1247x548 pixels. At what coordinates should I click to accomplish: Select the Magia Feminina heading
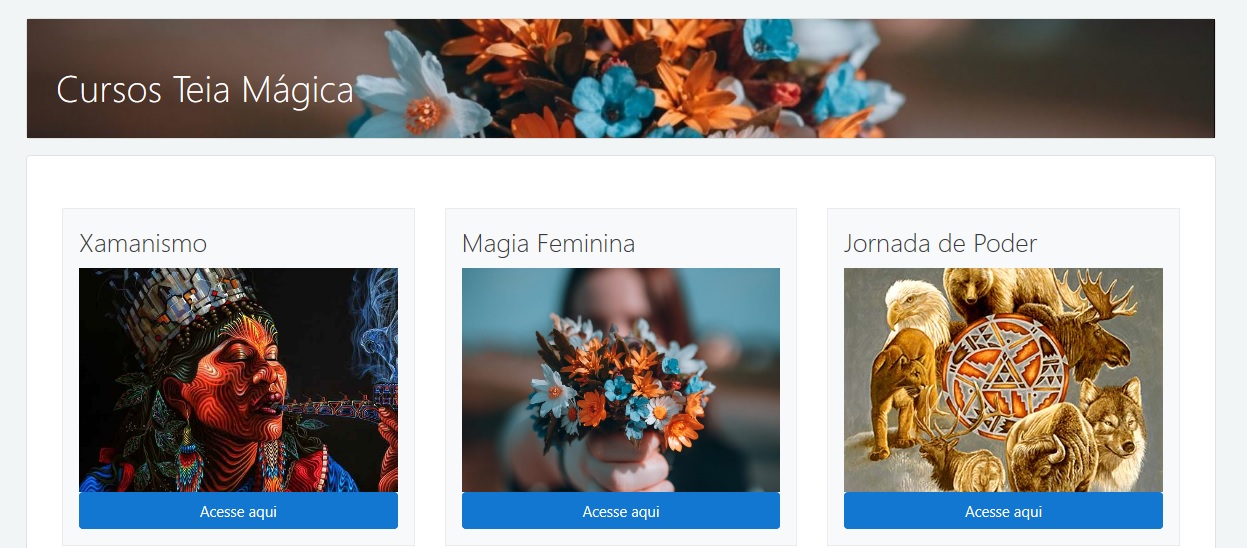click(x=548, y=243)
